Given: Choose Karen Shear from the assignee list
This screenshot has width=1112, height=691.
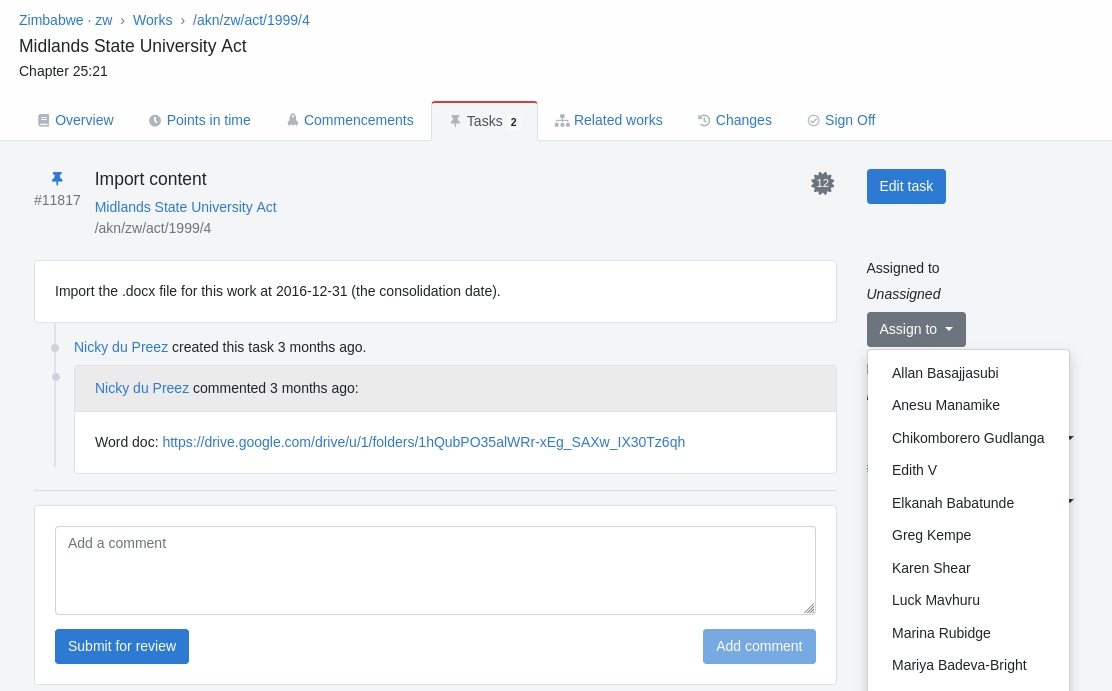Looking at the screenshot, I should pyautogui.click(x=931, y=568).
